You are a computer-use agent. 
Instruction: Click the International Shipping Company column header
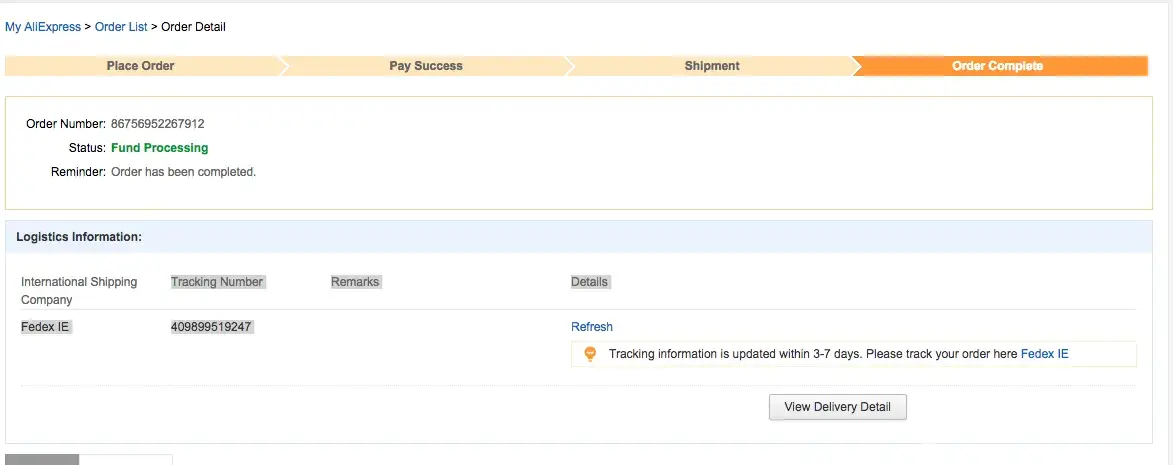pos(79,290)
